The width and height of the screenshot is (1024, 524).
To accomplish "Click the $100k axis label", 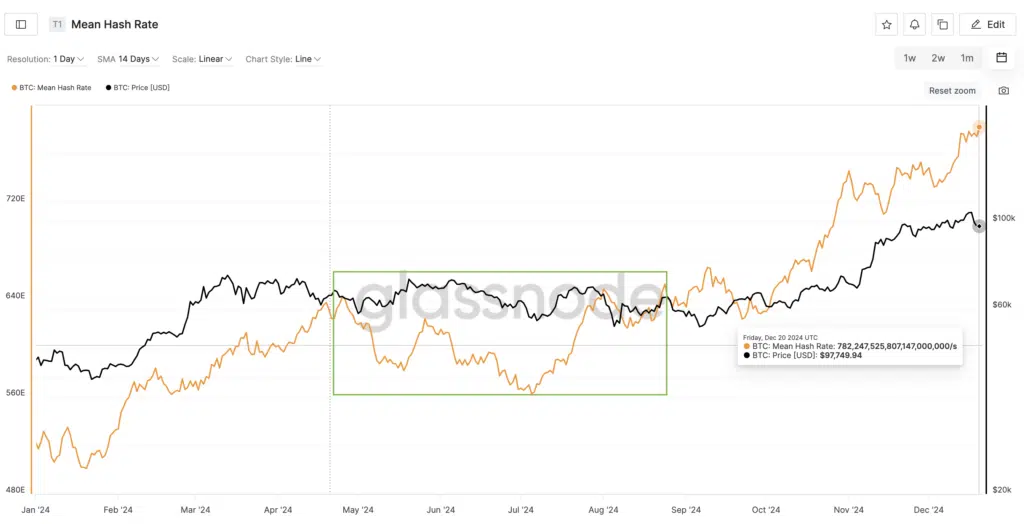I will click(1004, 218).
